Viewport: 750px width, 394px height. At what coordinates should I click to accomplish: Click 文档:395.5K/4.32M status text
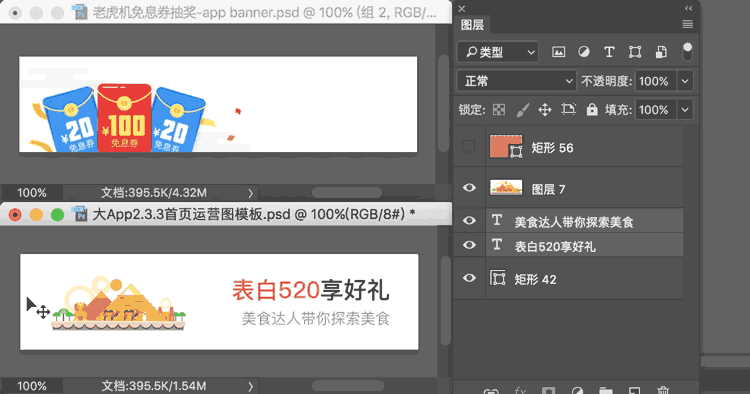(x=154, y=193)
